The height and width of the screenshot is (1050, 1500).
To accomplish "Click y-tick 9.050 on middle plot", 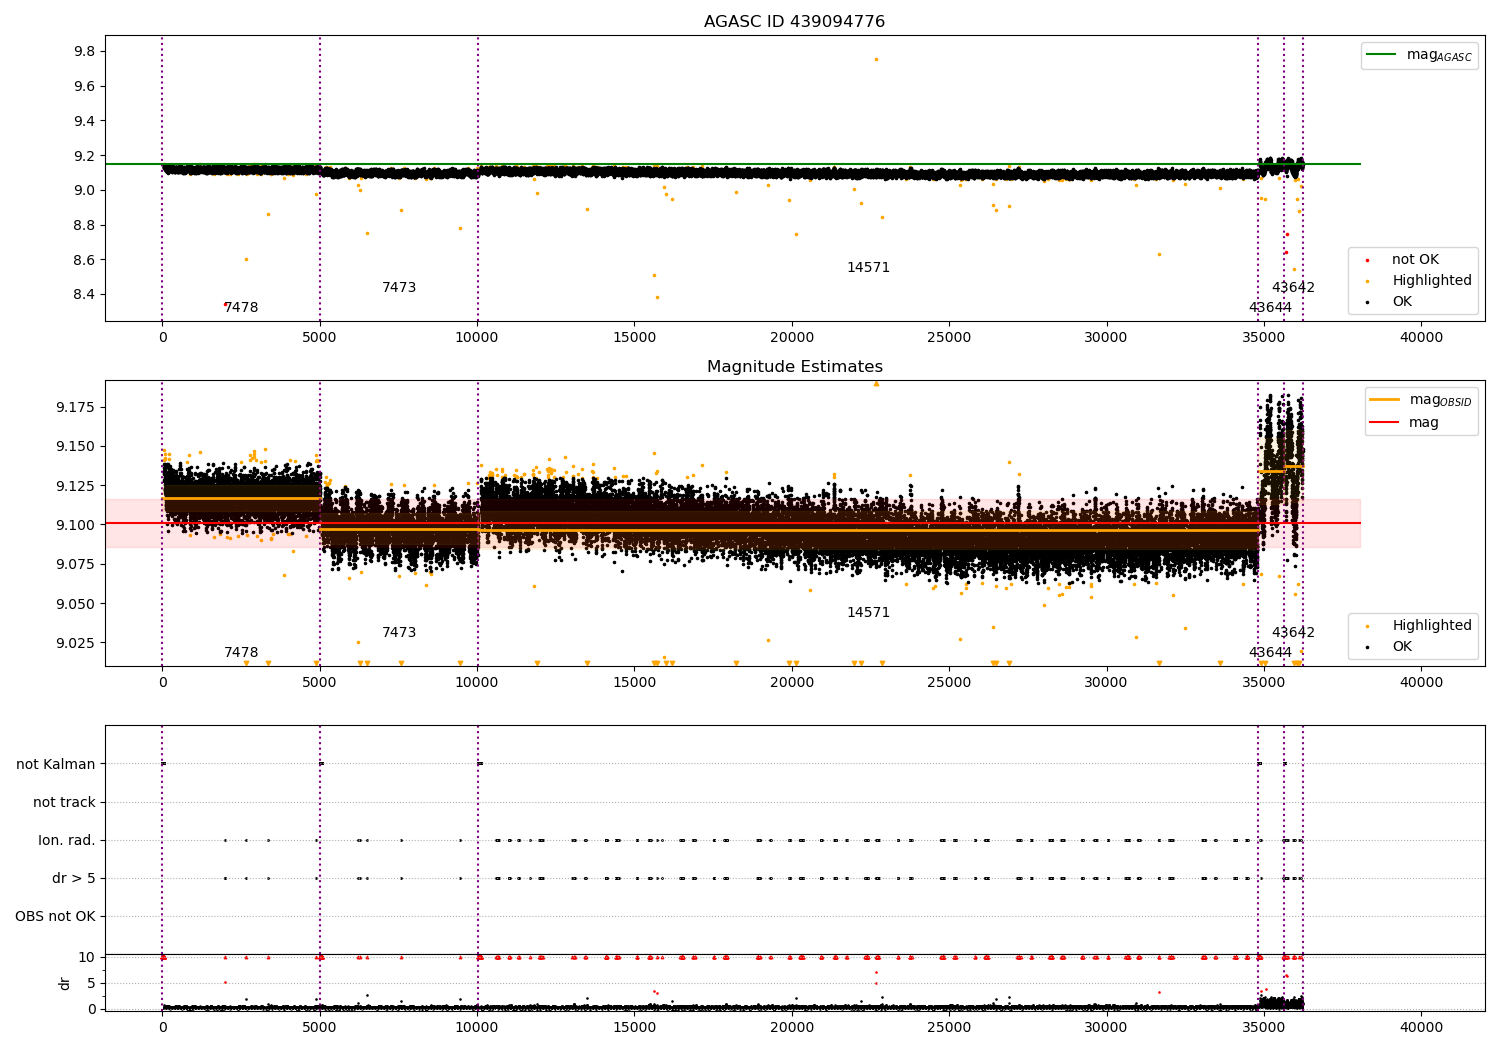I will (x=76, y=604).
